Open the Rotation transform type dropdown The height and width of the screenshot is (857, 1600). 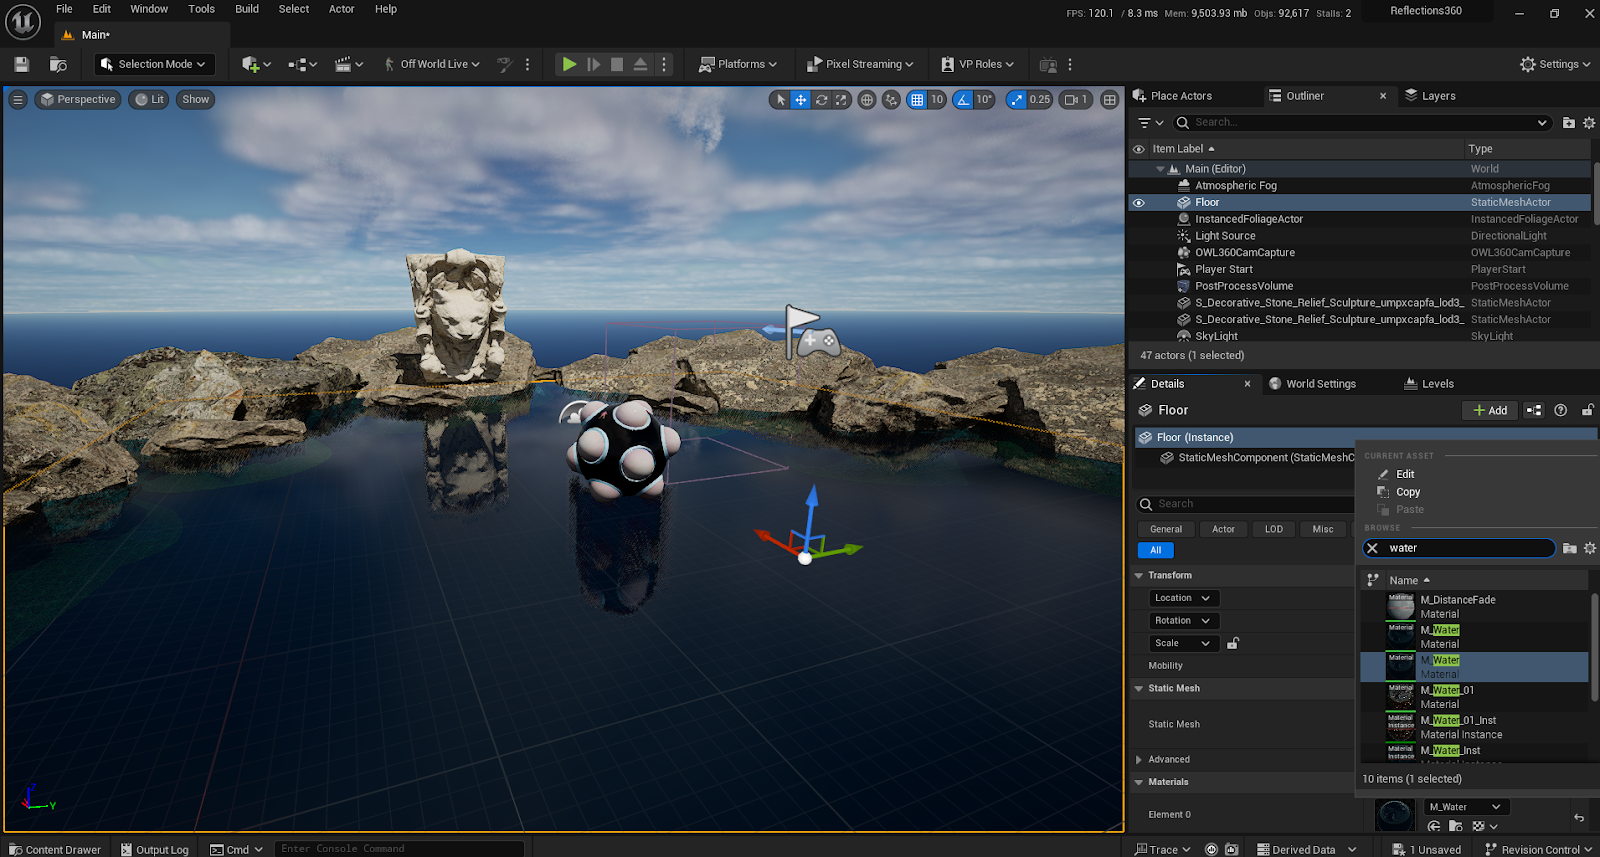click(1183, 621)
